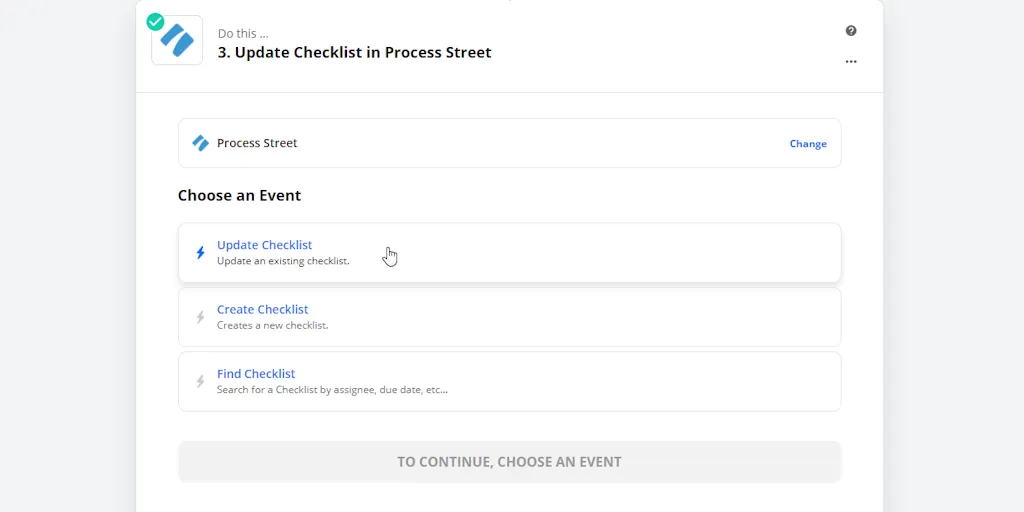Open the help question mark icon
Viewport: 1024px width, 512px height.
click(x=850, y=31)
